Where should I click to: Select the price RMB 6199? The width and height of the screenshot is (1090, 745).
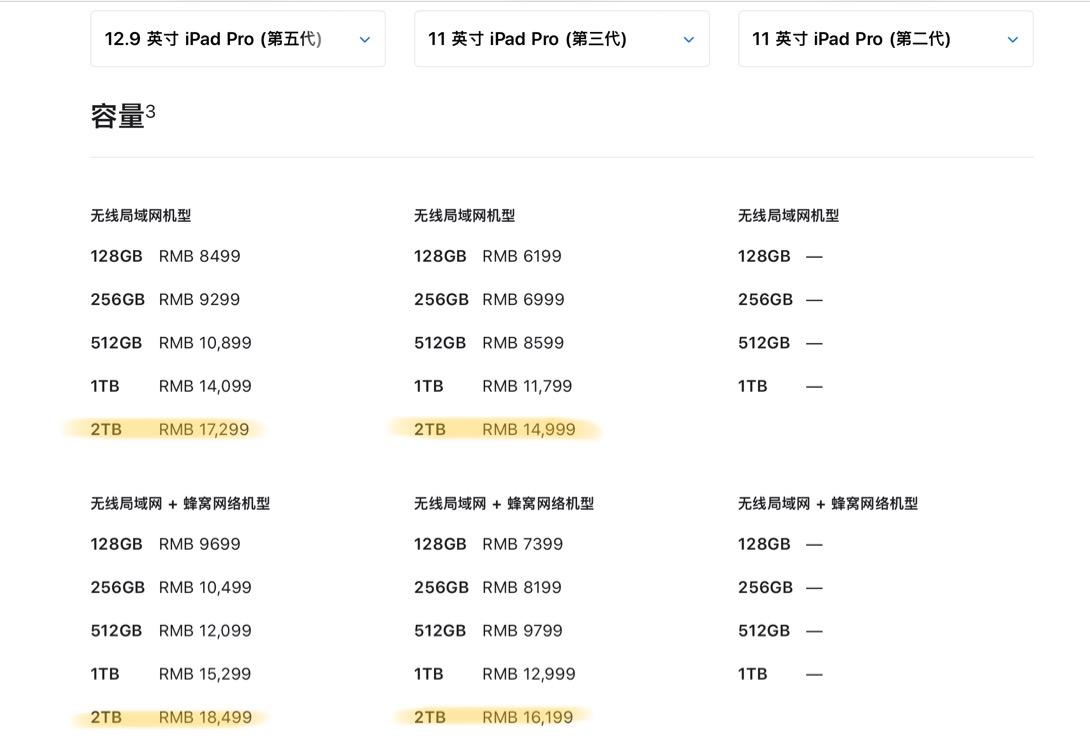522,256
